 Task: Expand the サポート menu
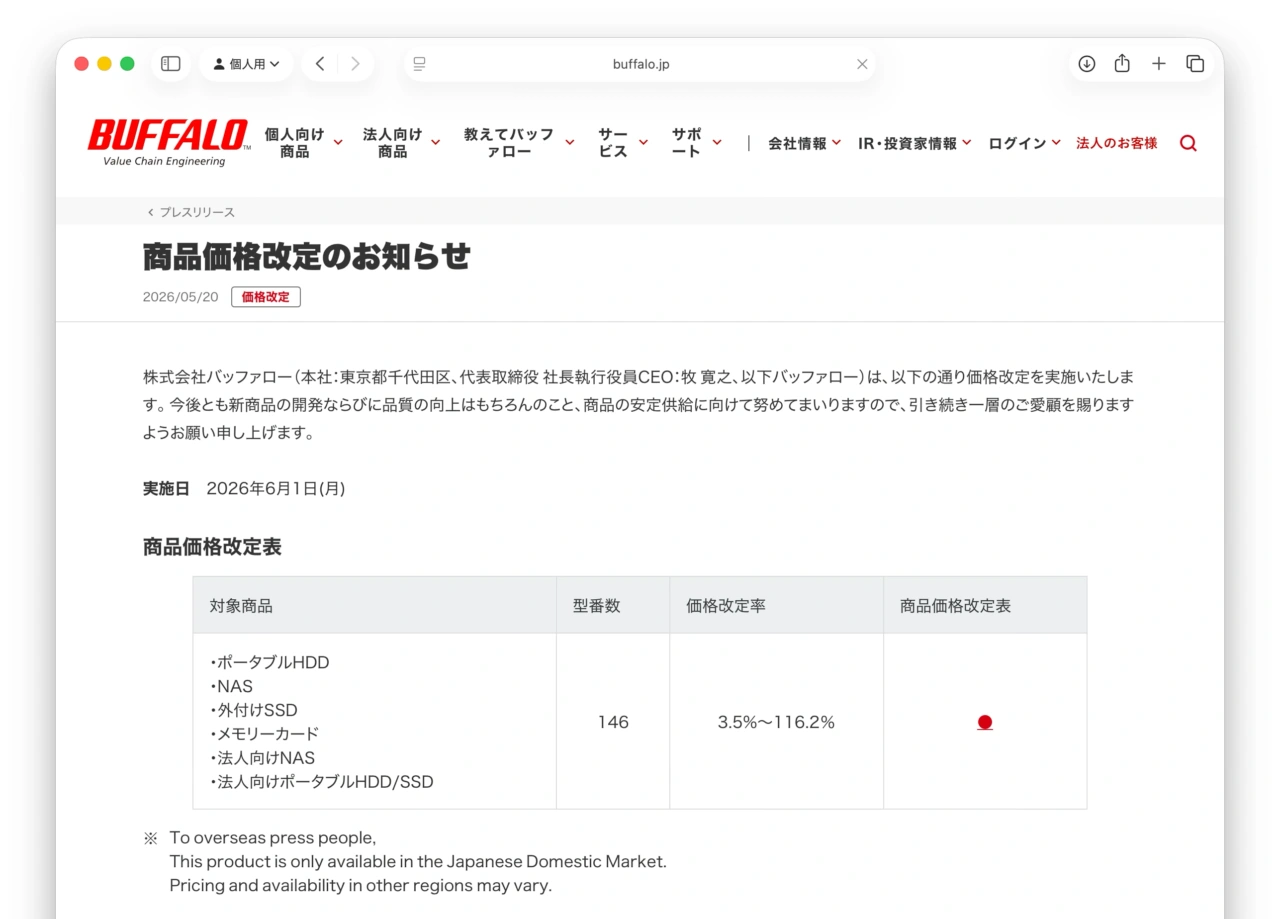coord(697,143)
